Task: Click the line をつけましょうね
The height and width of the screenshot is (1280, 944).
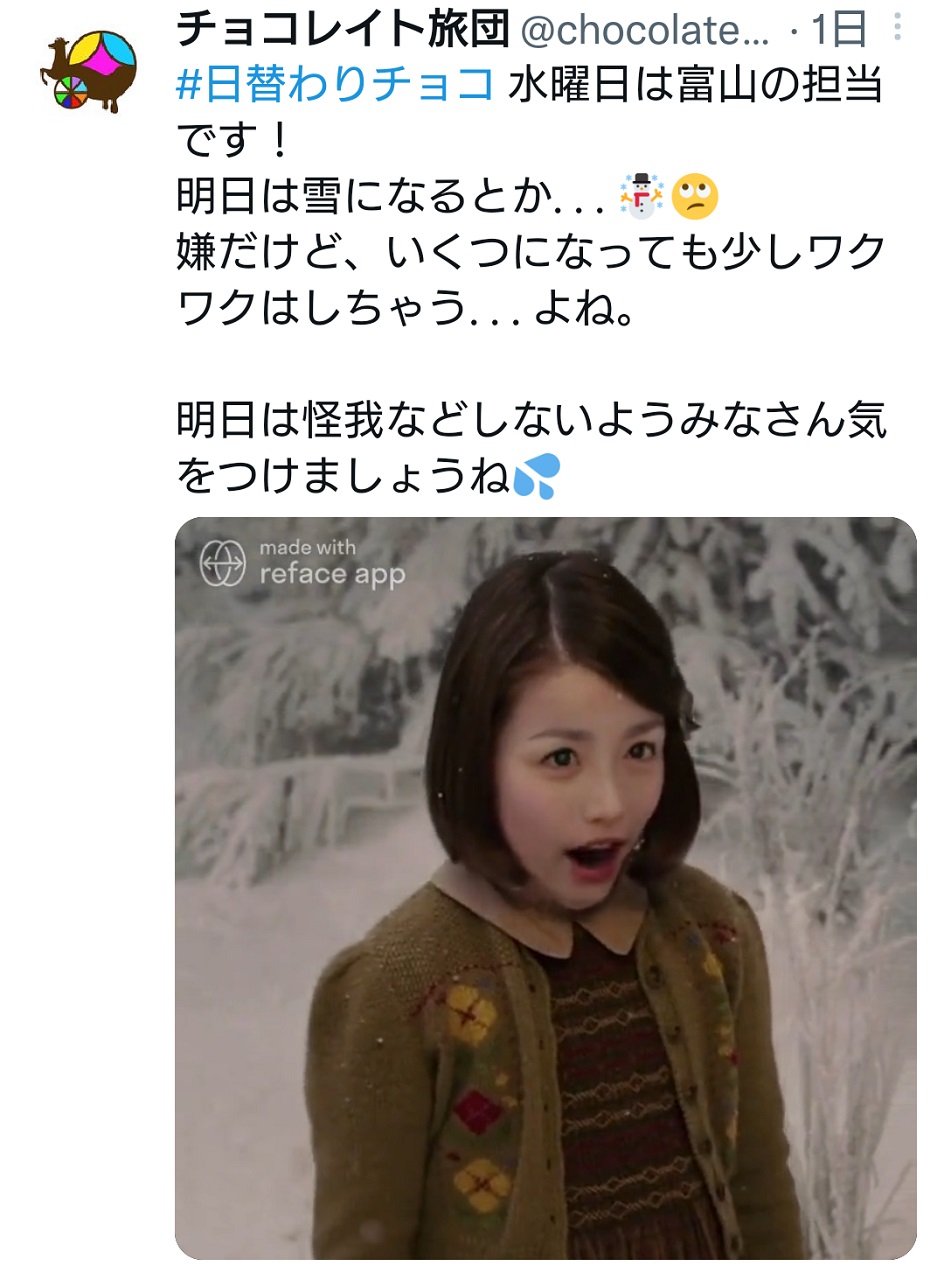Action: click(369, 477)
